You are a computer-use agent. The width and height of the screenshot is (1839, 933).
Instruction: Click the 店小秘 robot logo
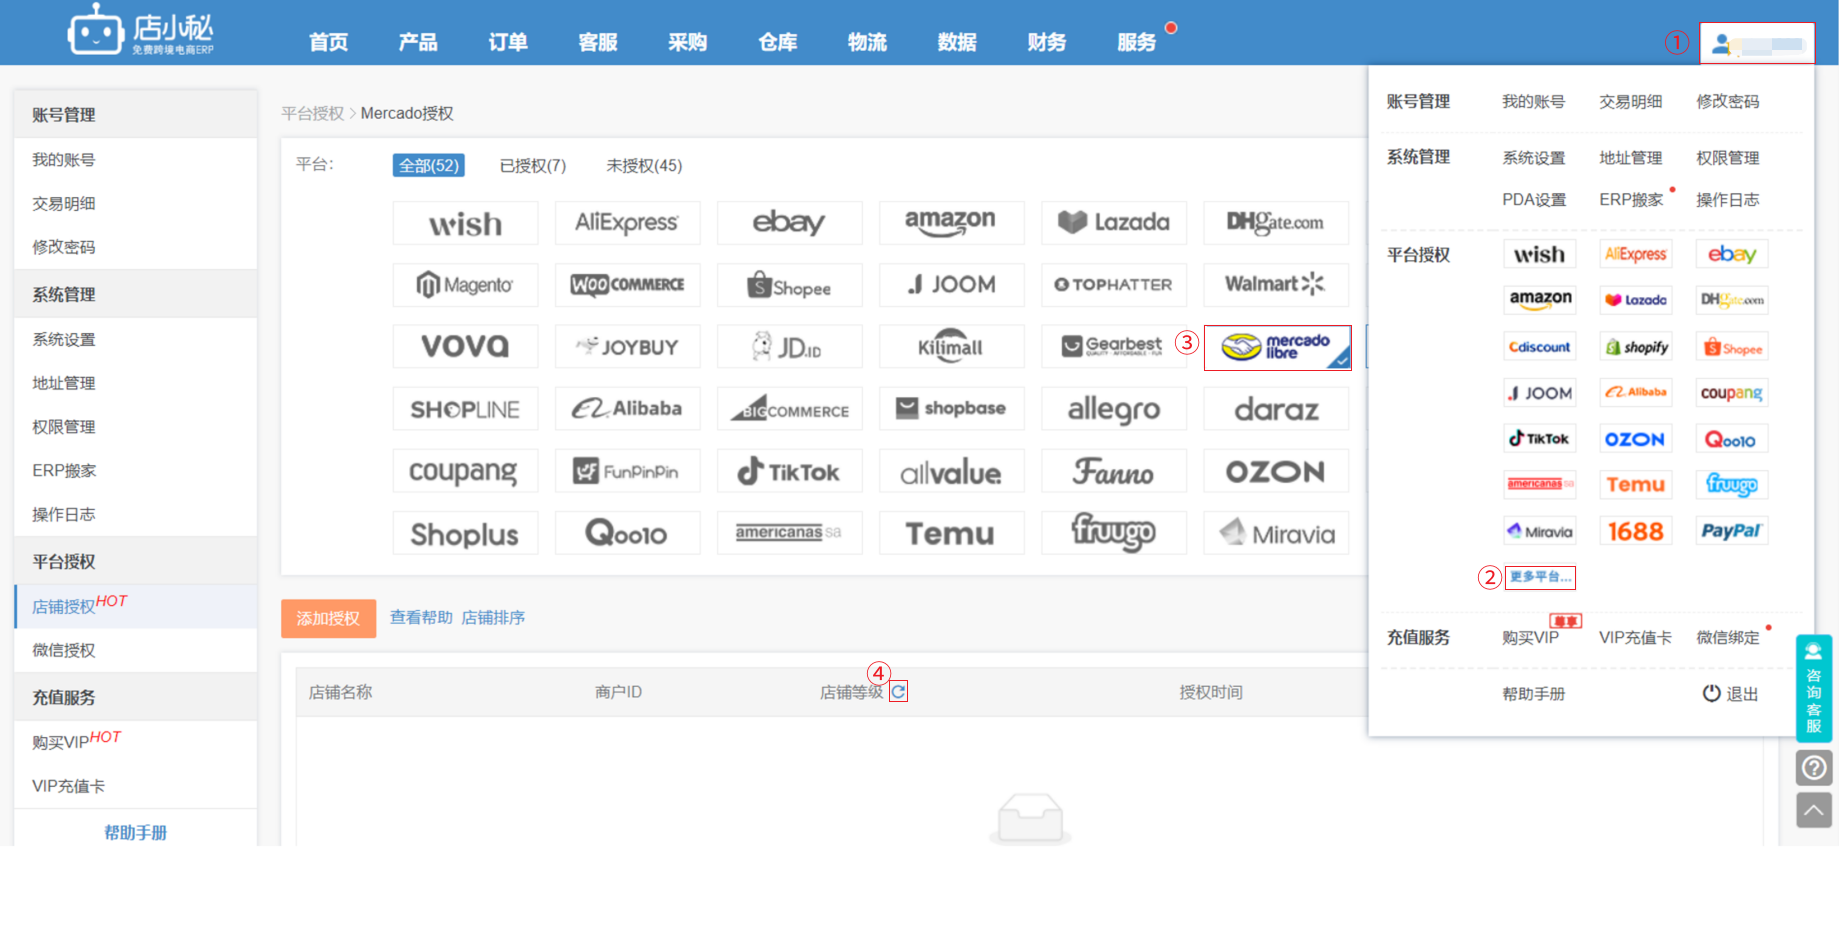pos(141,29)
